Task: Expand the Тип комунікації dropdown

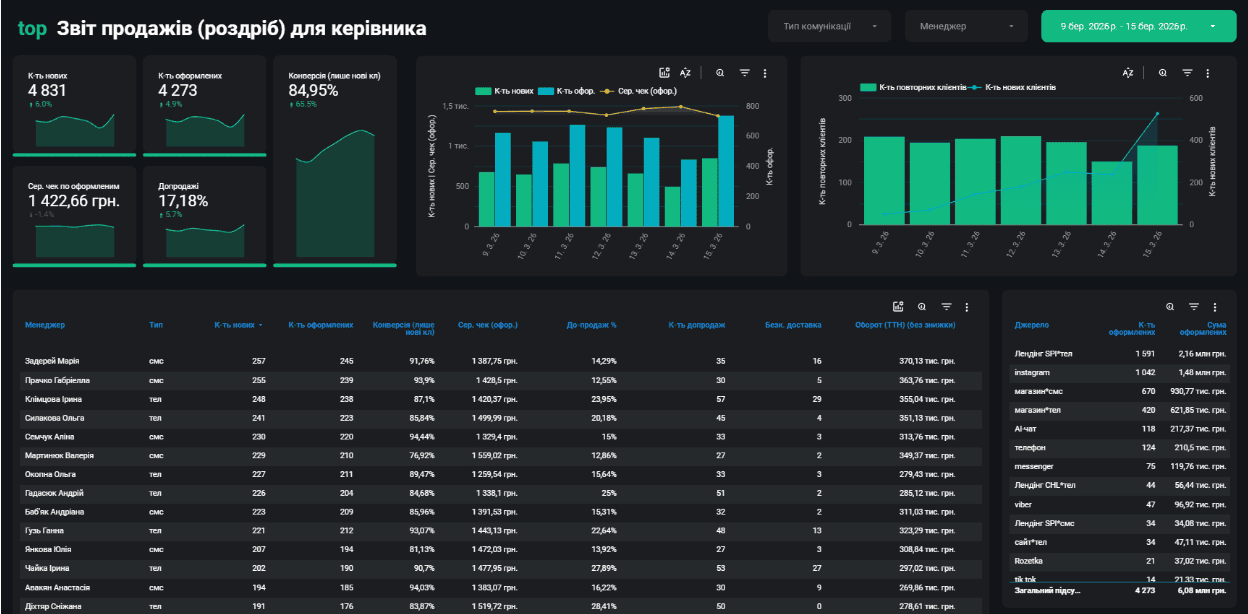Action: tap(830, 26)
